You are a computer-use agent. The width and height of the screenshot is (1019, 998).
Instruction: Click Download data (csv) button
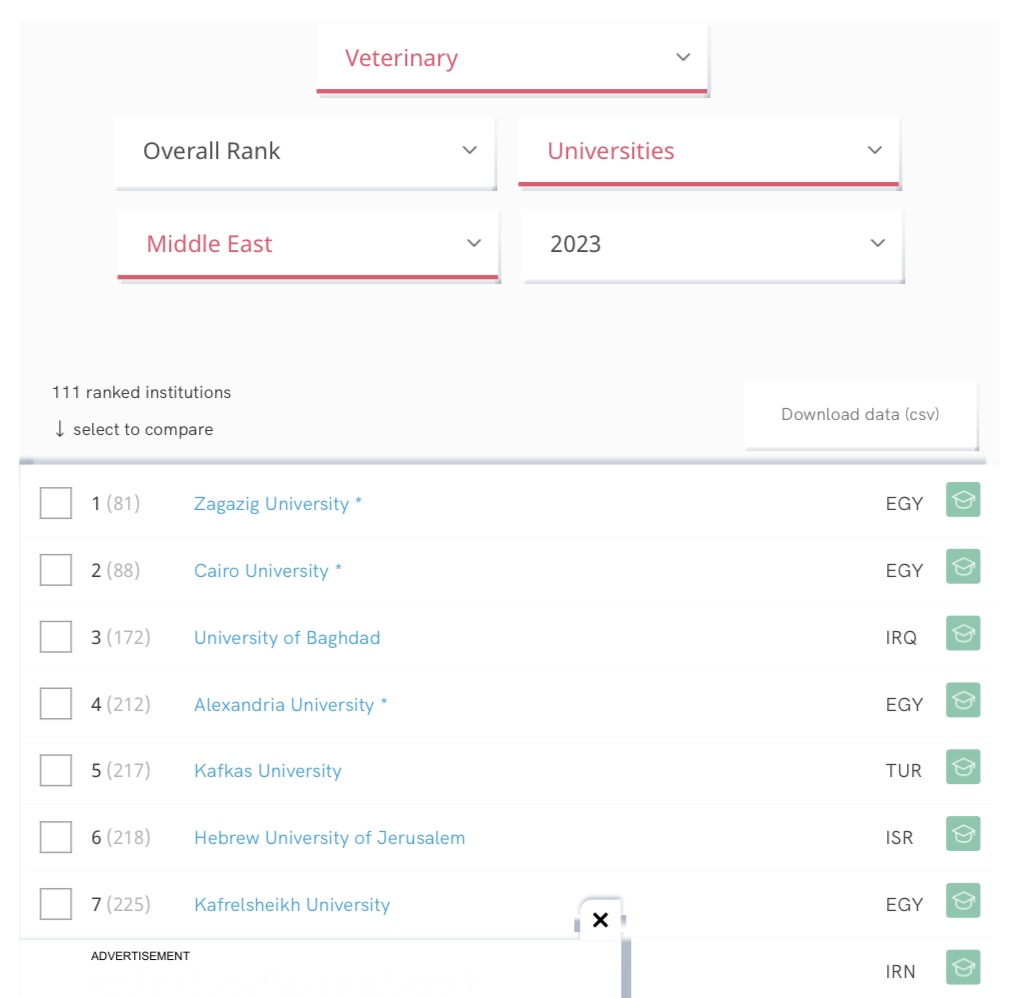tap(860, 414)
